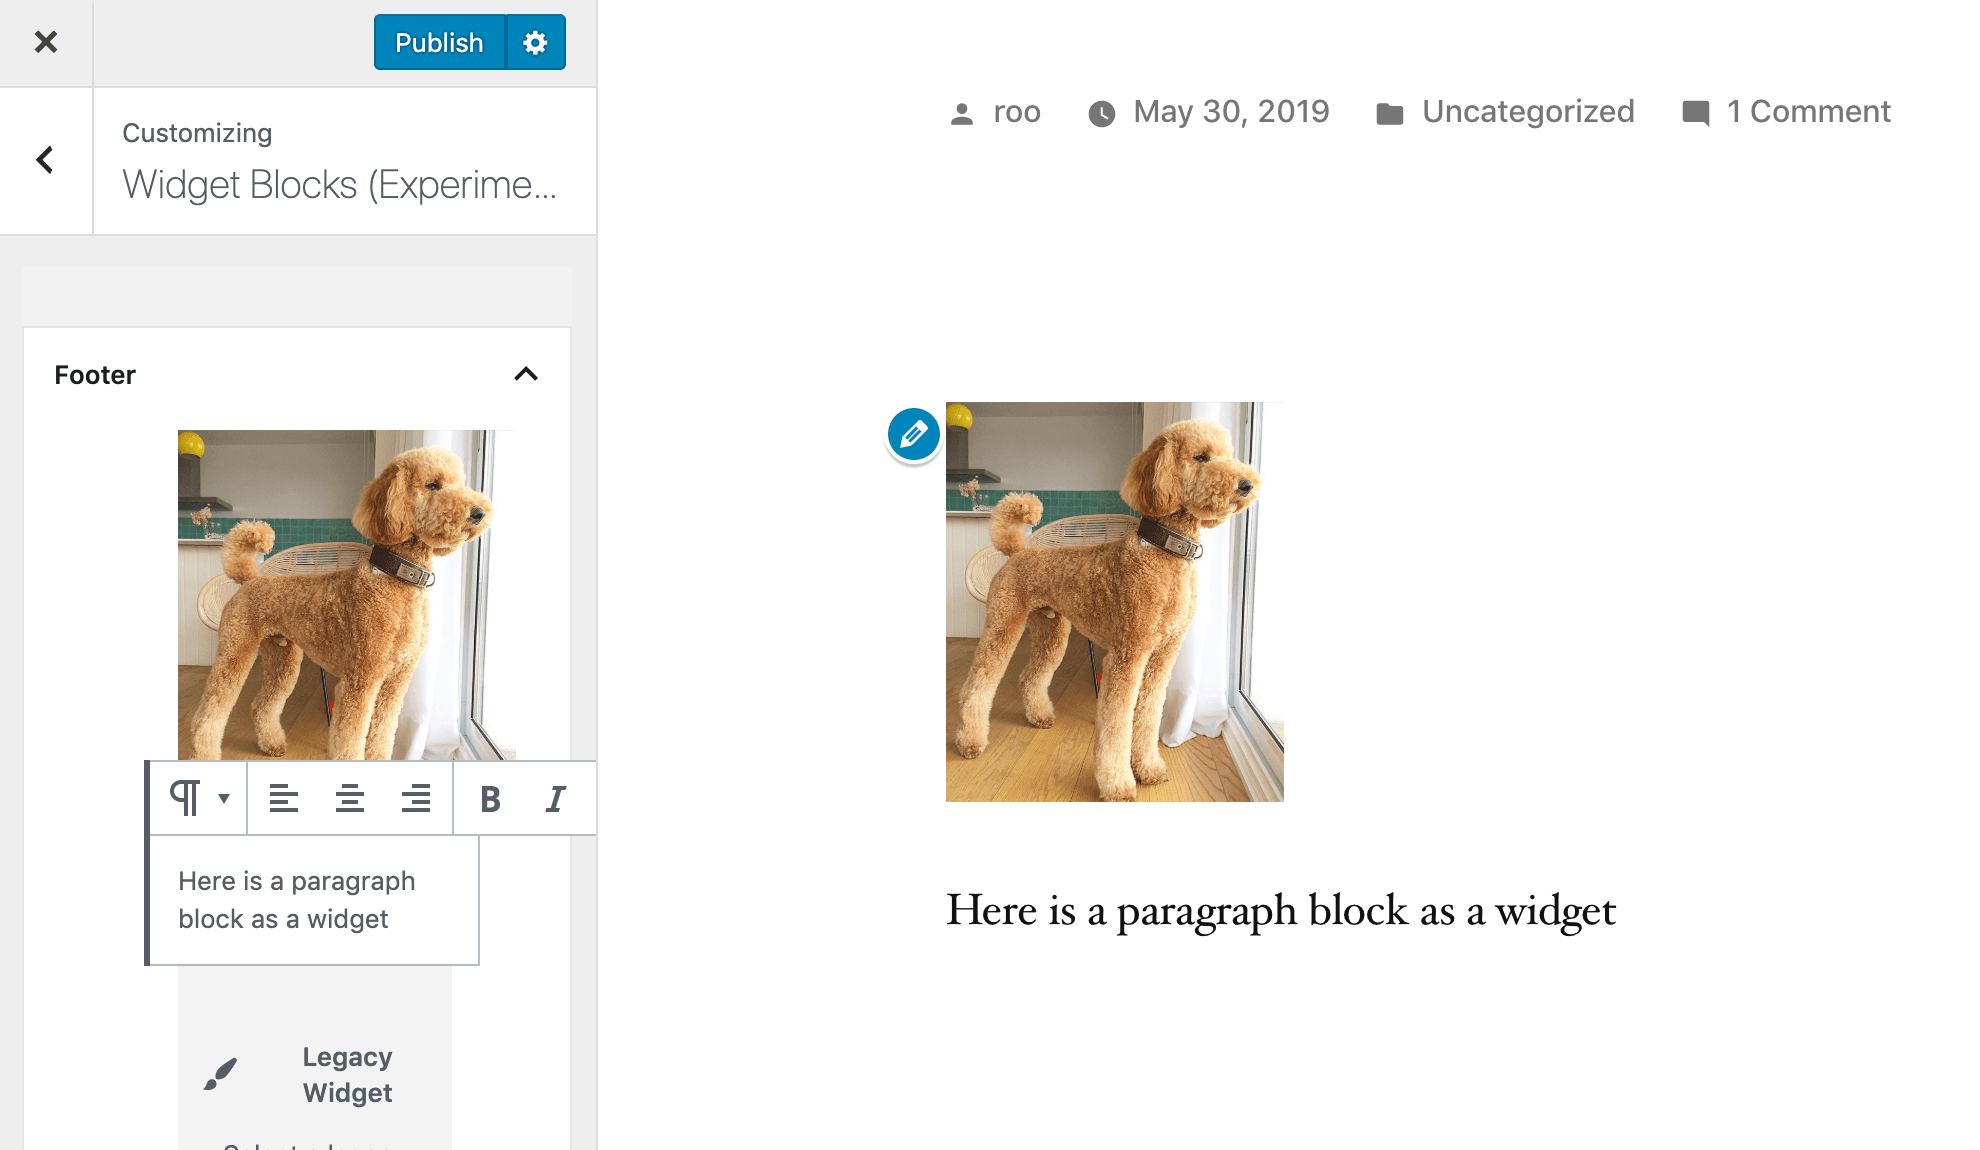Toggle bold formatting
The width and height of the screenshot is (1980, 1150).
coord(490,798)
